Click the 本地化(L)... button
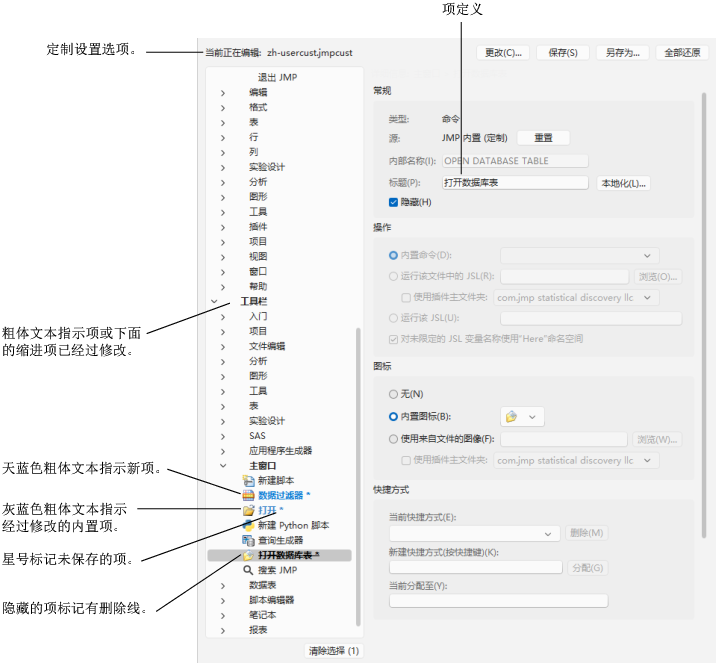 (x=623, y=184)
